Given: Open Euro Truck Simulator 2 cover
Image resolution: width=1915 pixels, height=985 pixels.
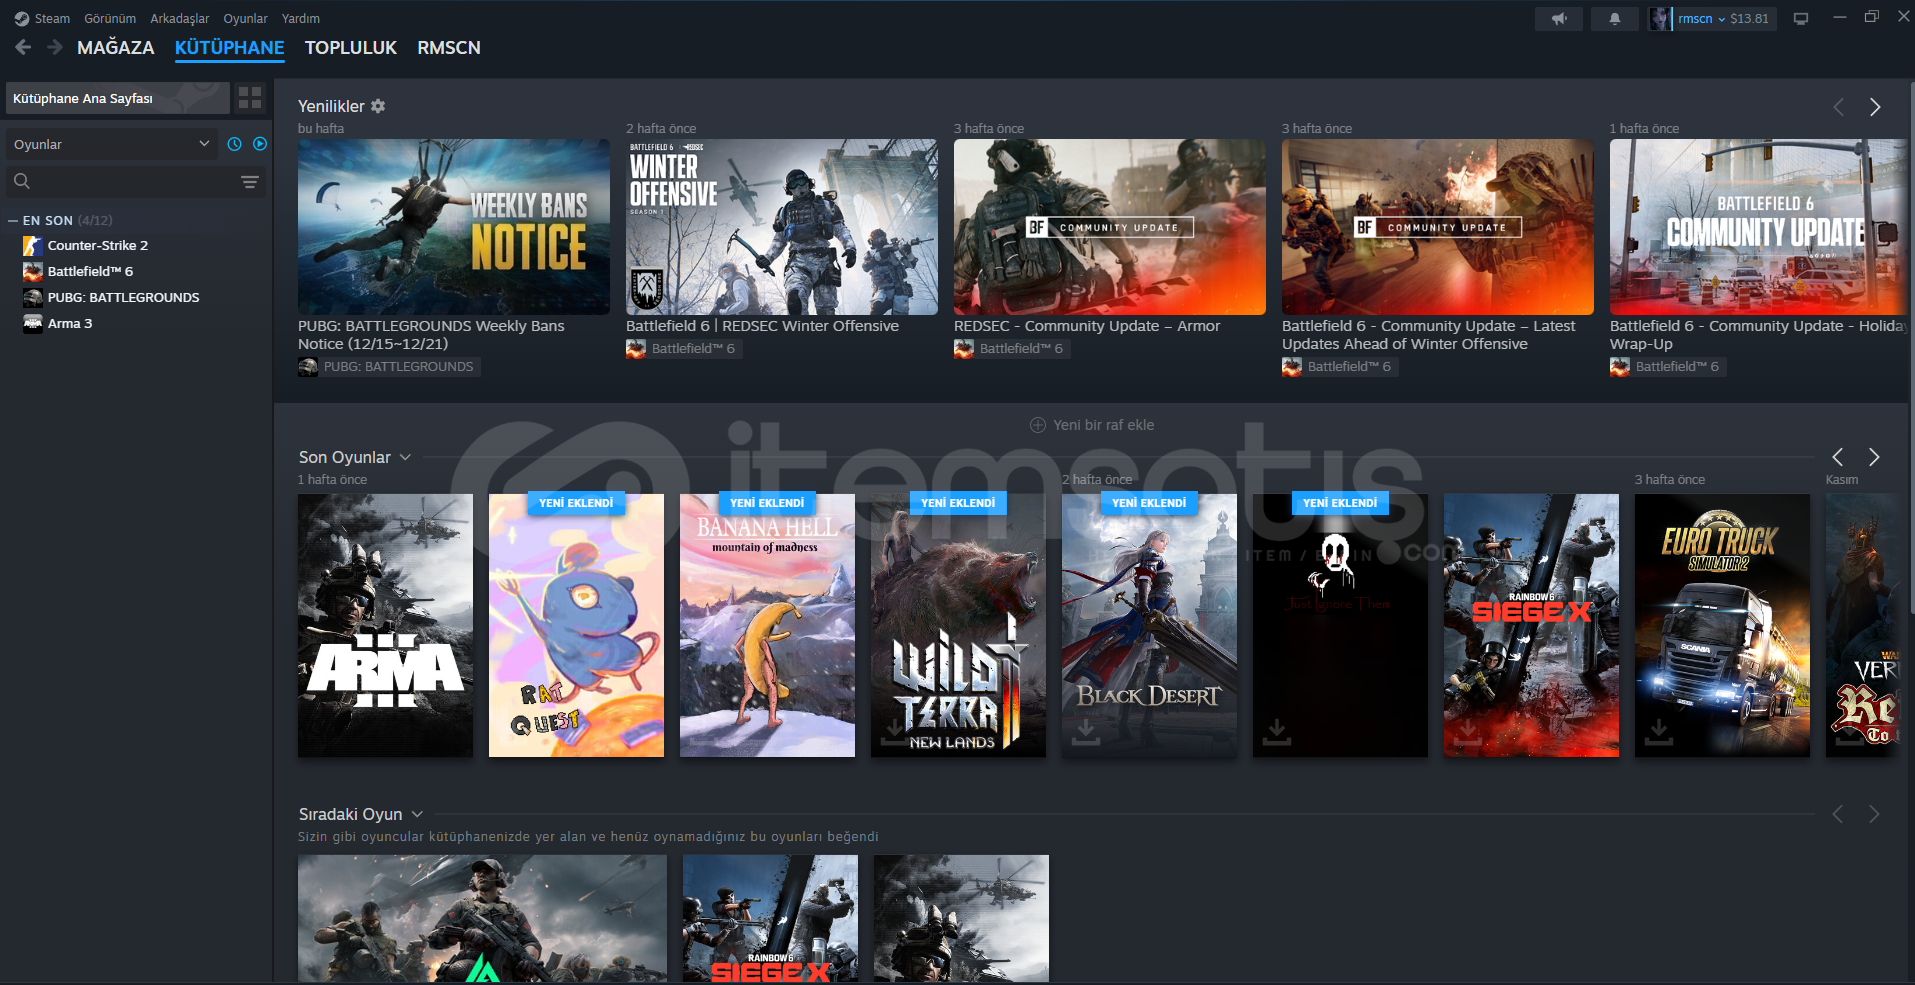Looking at the screenshot, I should click(x=1721, y=625).
